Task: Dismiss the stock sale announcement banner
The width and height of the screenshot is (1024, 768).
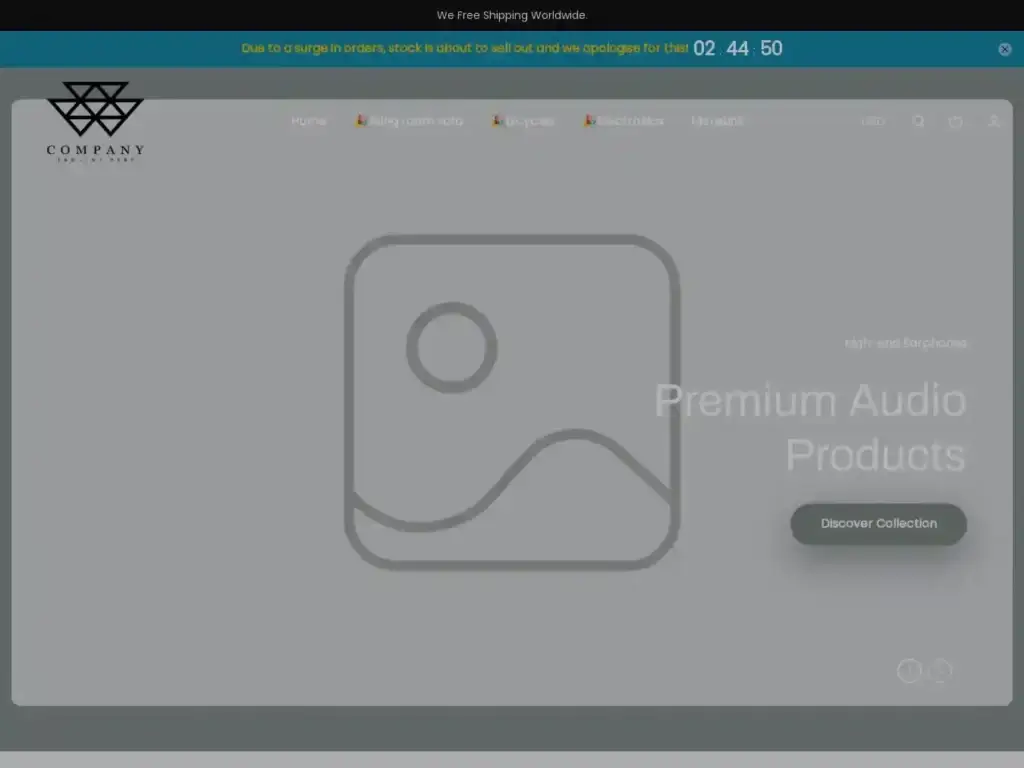Action: [1004, 48]
